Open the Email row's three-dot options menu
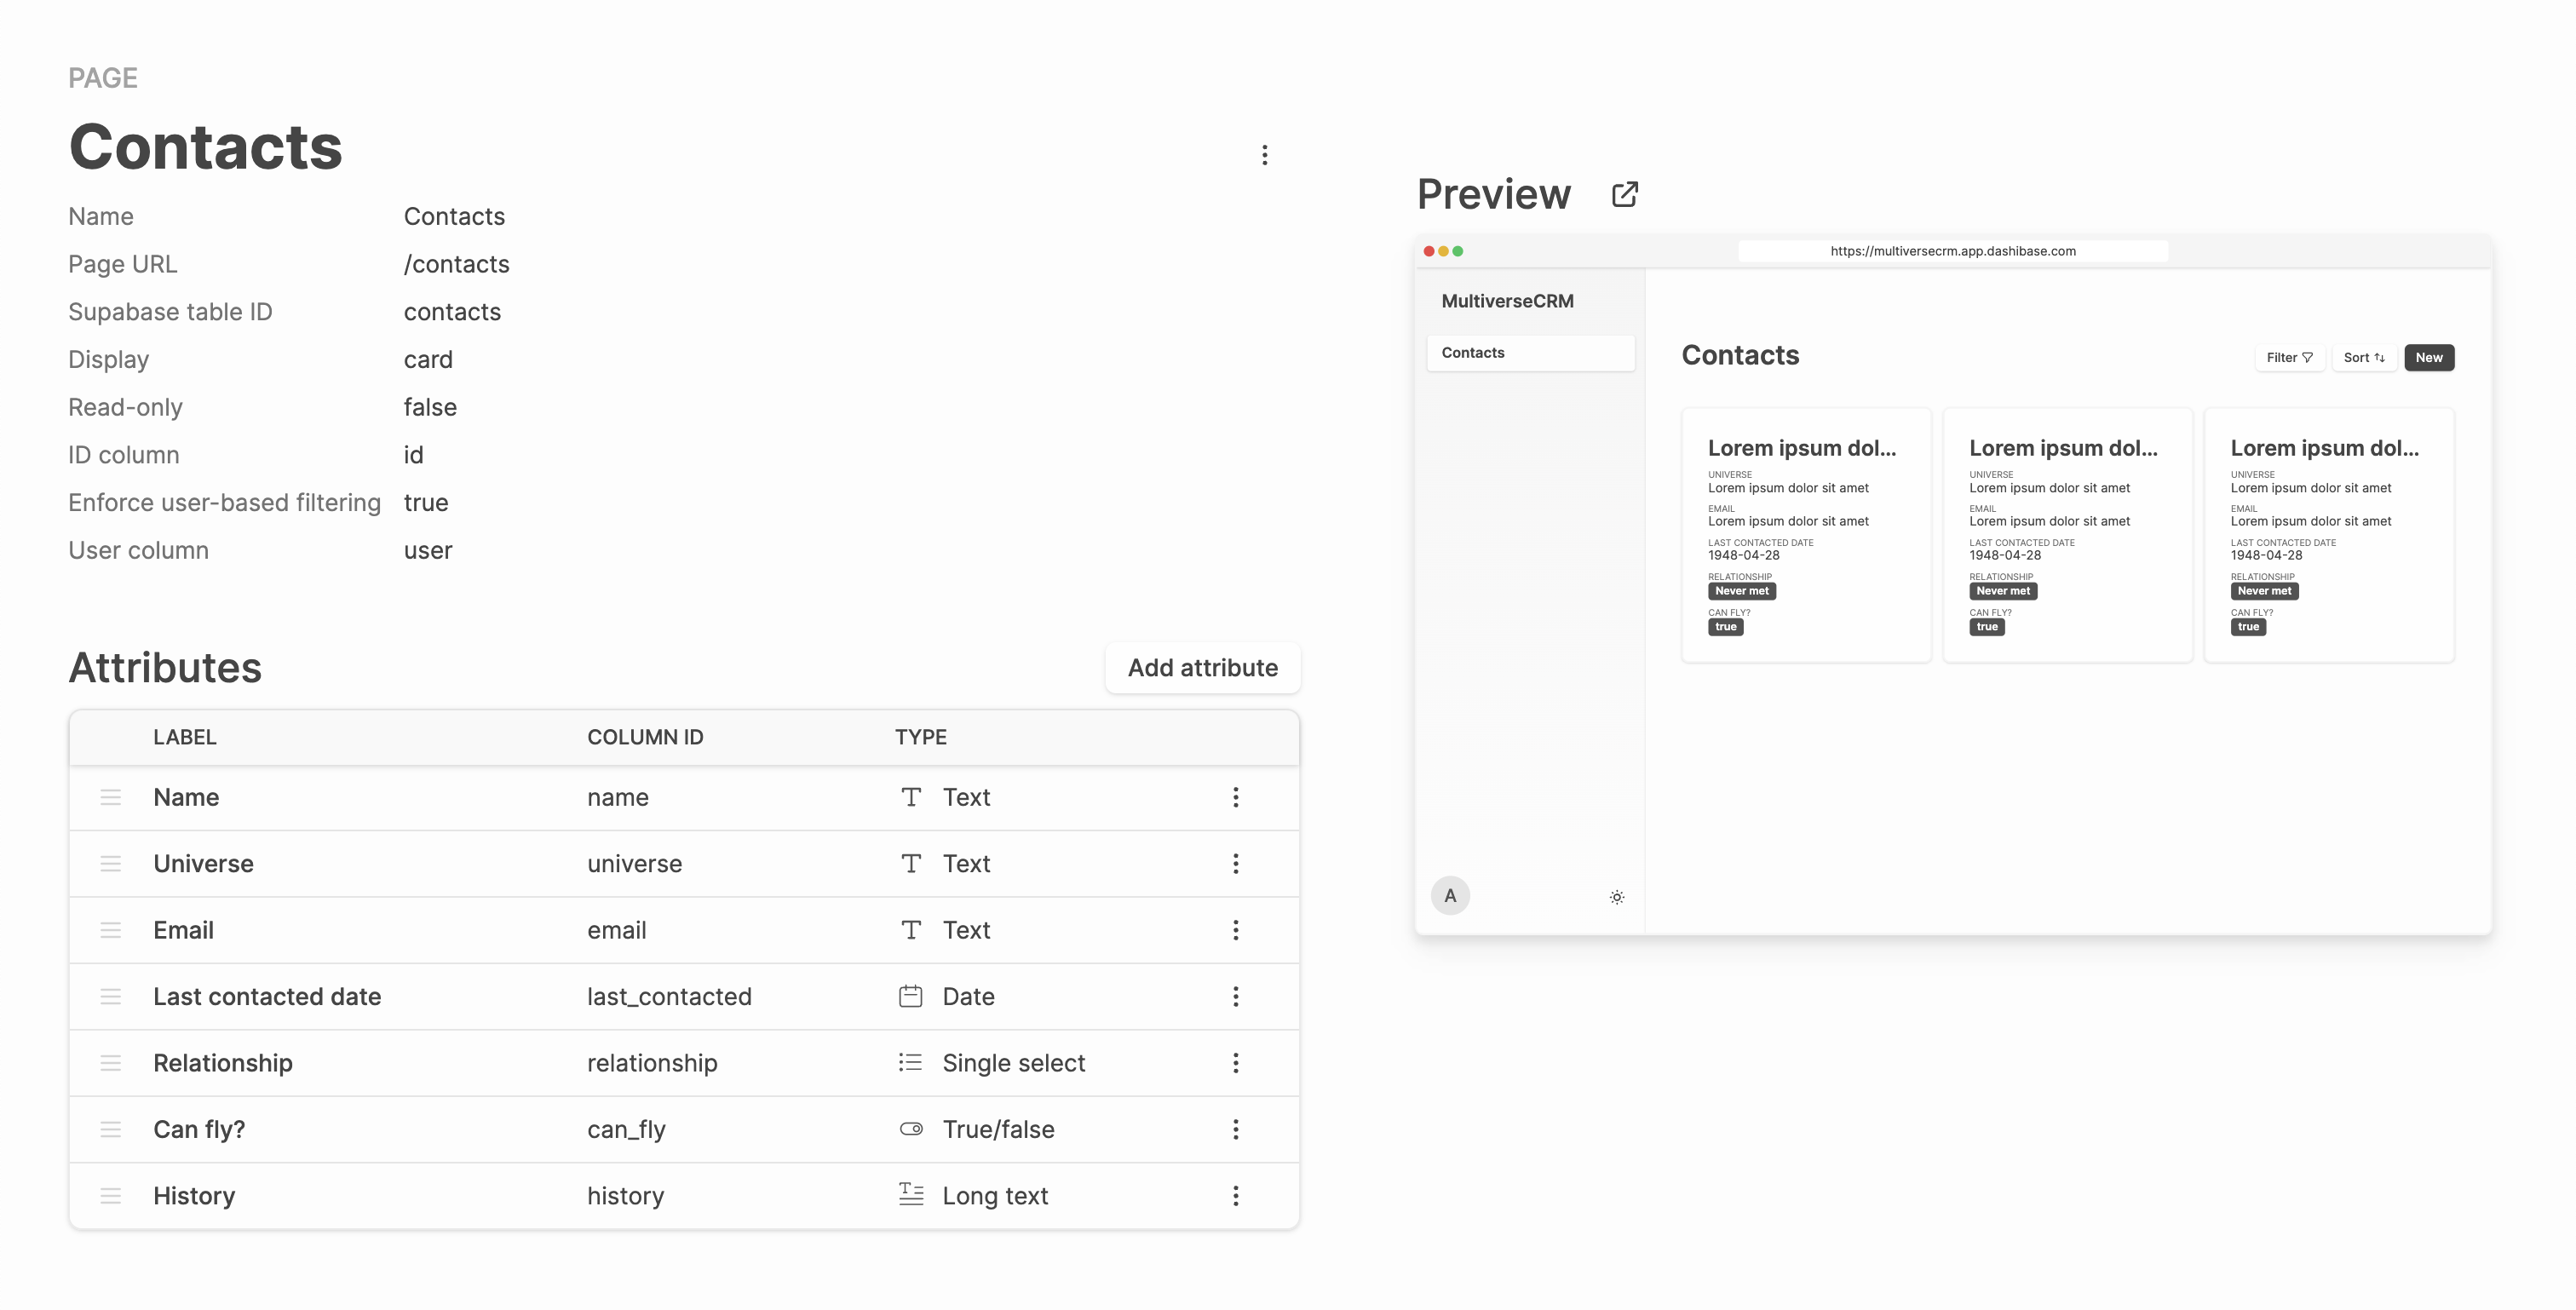Screen dimensions: 2576x1310 tap(1236, 930)
